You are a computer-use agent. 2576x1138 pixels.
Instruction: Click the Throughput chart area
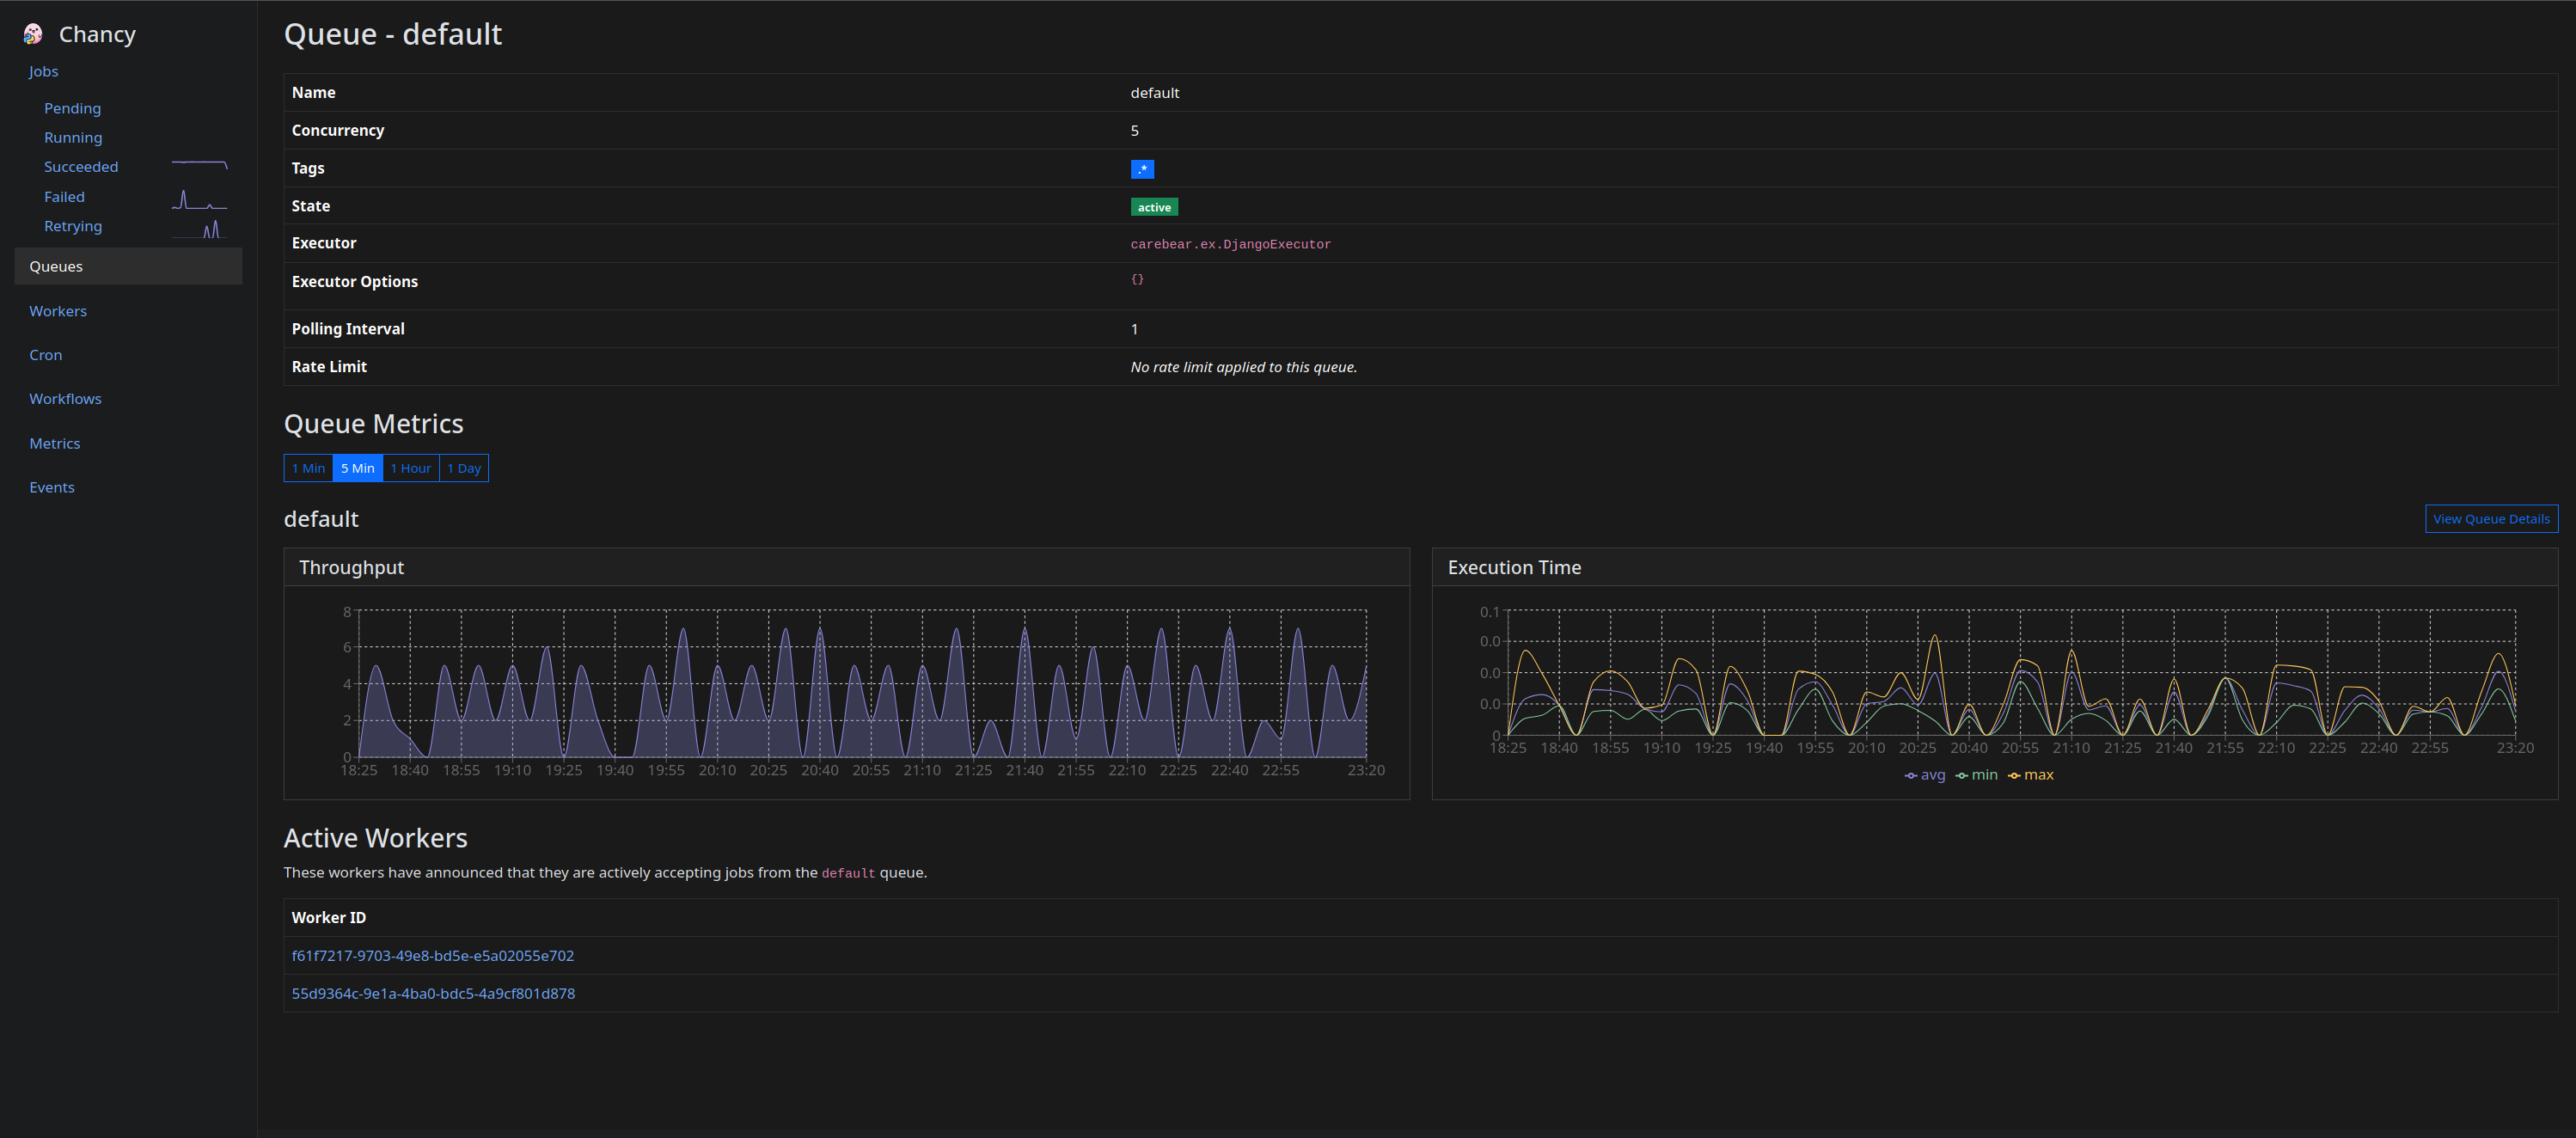(x=862, y=683)
